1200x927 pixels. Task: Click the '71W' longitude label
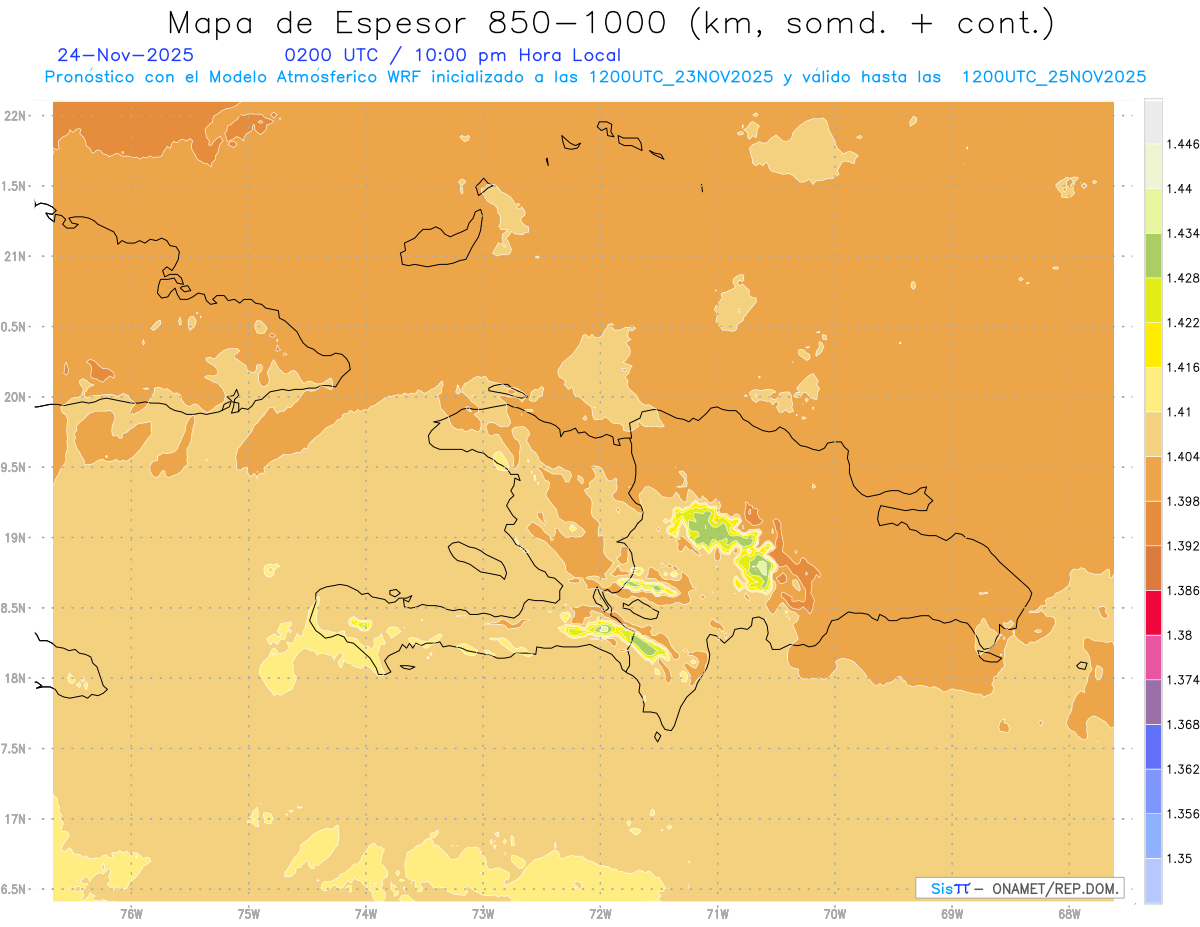coord(717,914)
